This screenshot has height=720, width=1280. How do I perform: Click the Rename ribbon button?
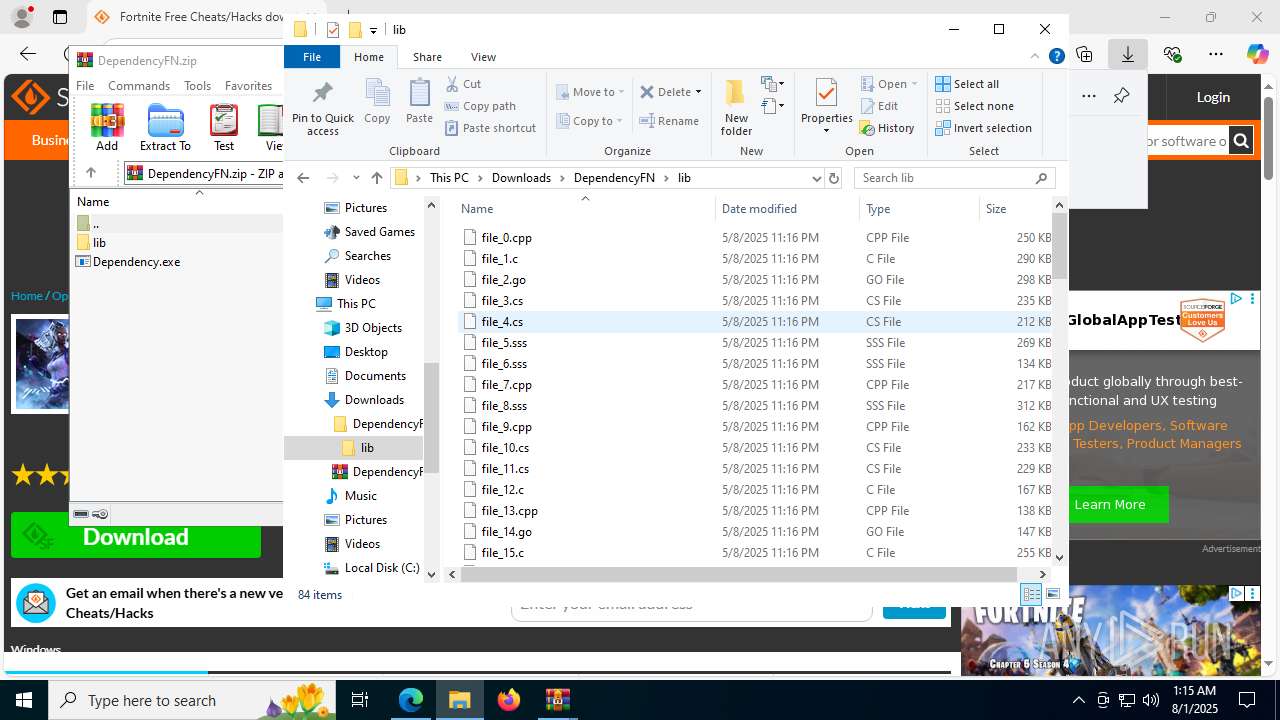pyautogui.click(x=669, y=121)
